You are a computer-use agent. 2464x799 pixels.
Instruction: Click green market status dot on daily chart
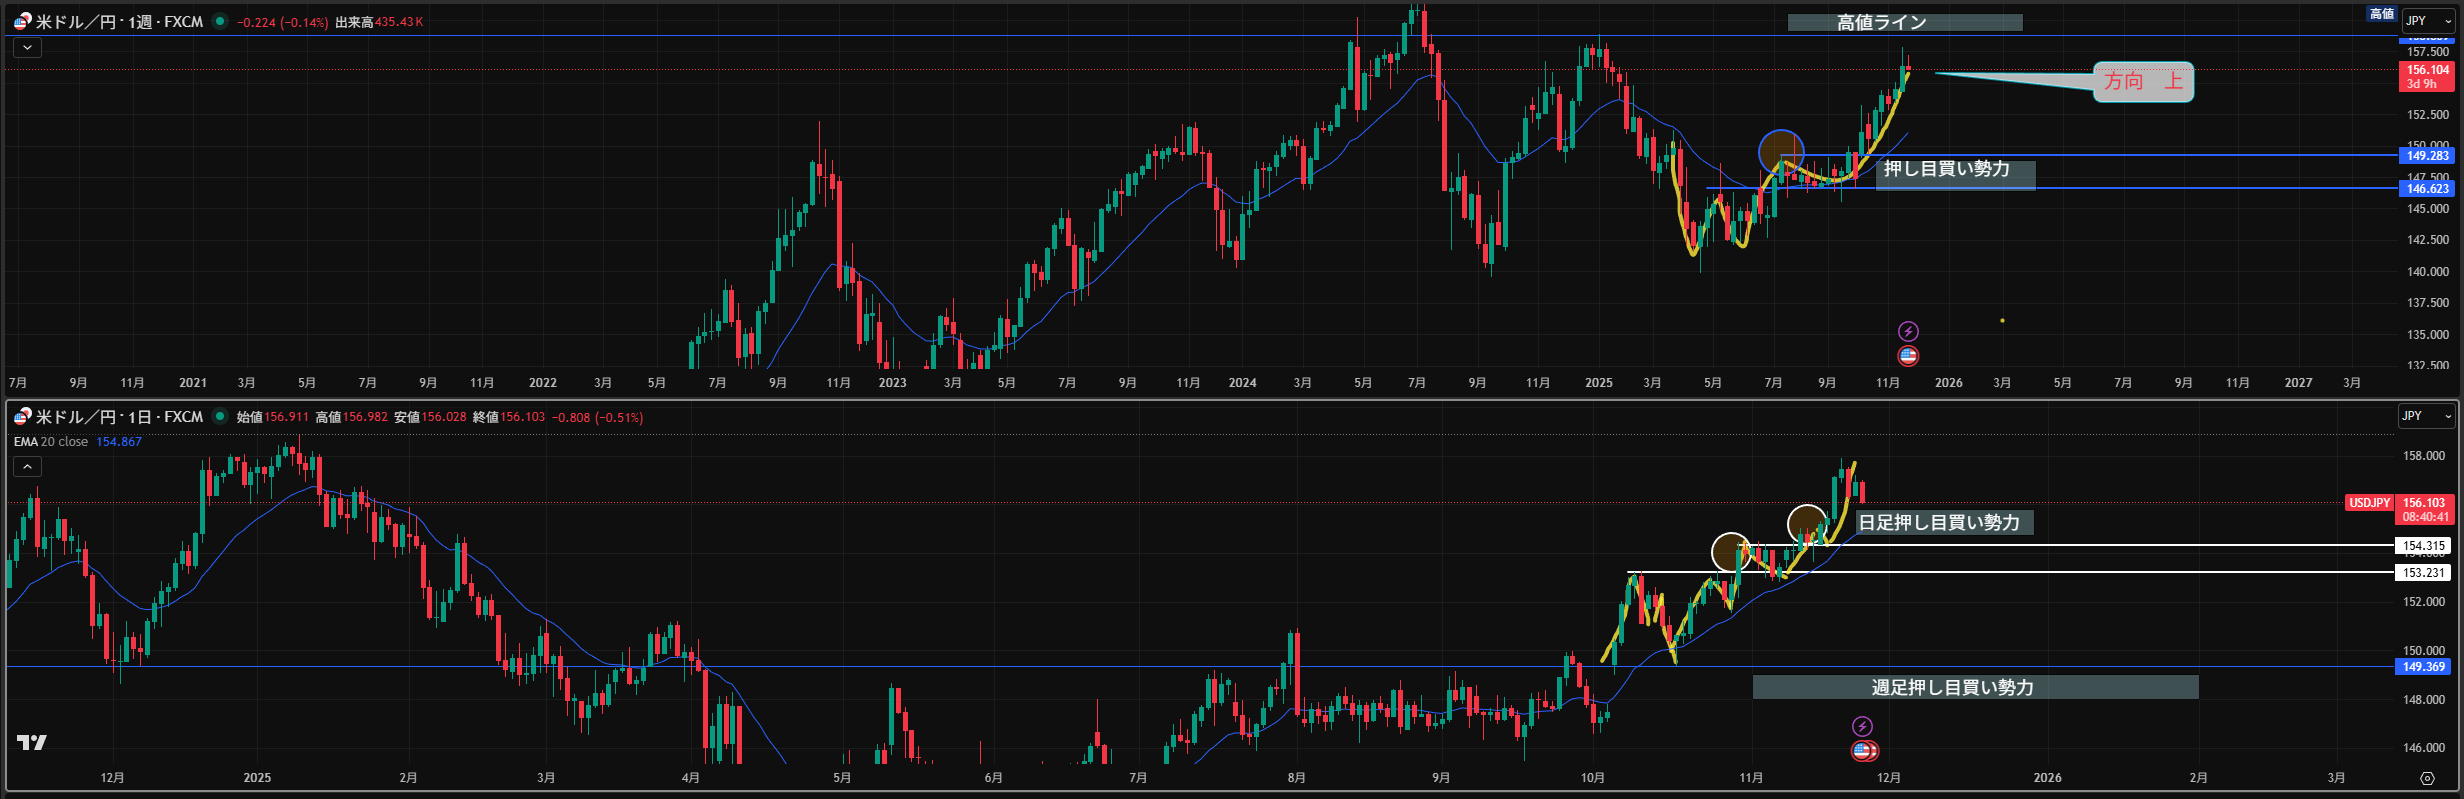pos(220,416)
